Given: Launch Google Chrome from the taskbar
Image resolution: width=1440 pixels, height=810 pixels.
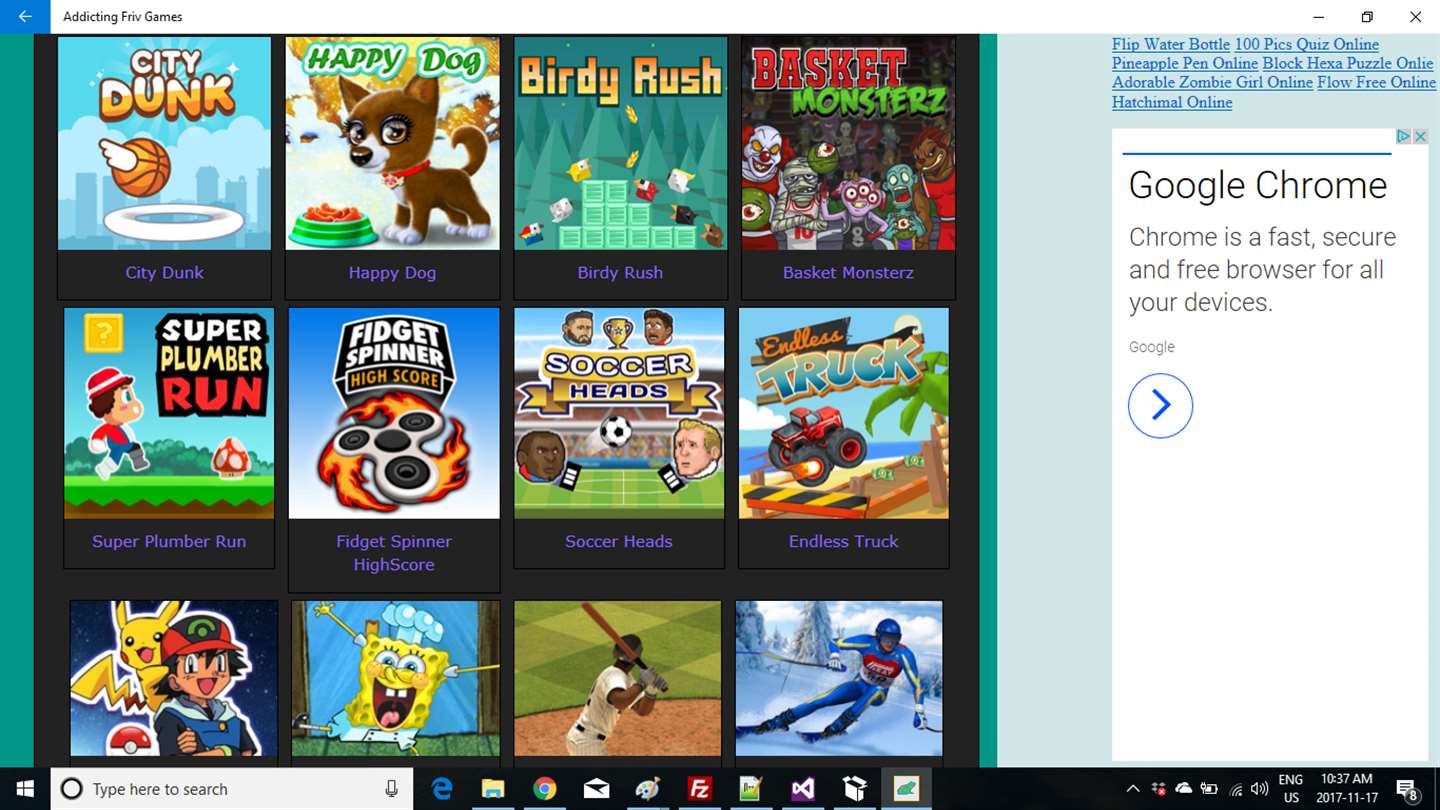Looking at the screenshot, I should [x=544, y=789].
